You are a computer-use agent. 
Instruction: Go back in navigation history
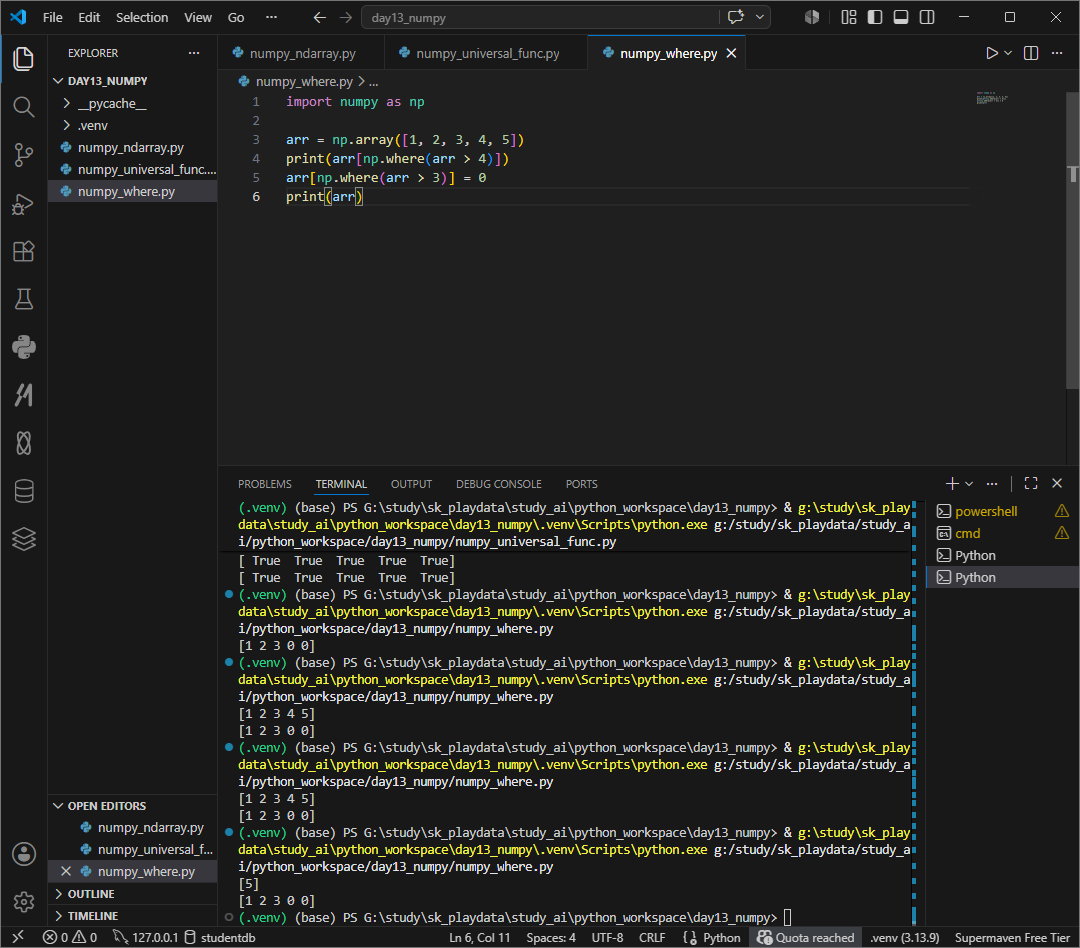[320, 17]
